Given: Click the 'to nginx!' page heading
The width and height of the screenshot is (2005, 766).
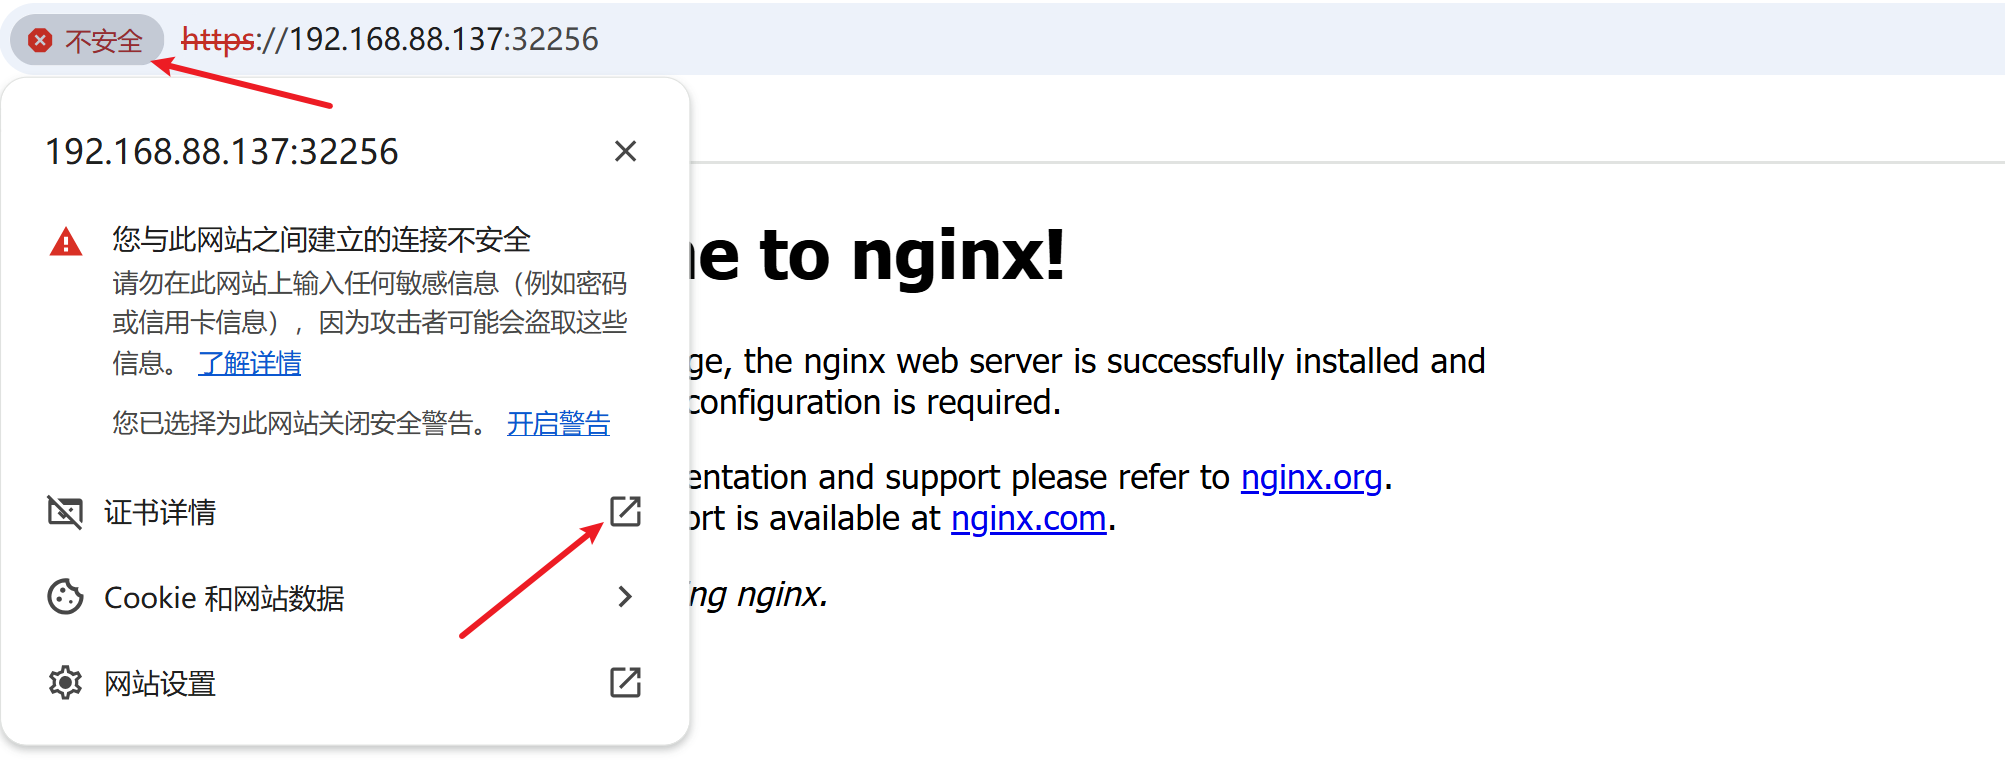Looking at the screenshot, I should [912, 255].
